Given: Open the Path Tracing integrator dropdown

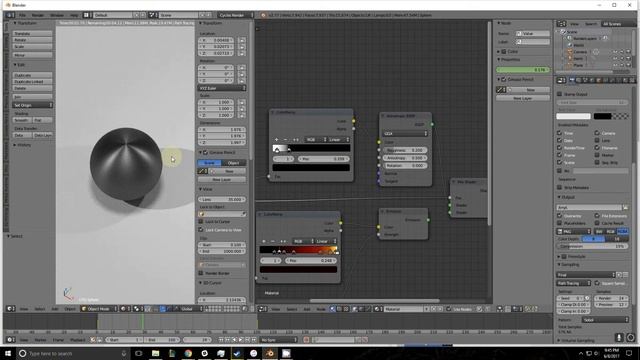Looking at the screenshot, I should [x=573, y=283].
